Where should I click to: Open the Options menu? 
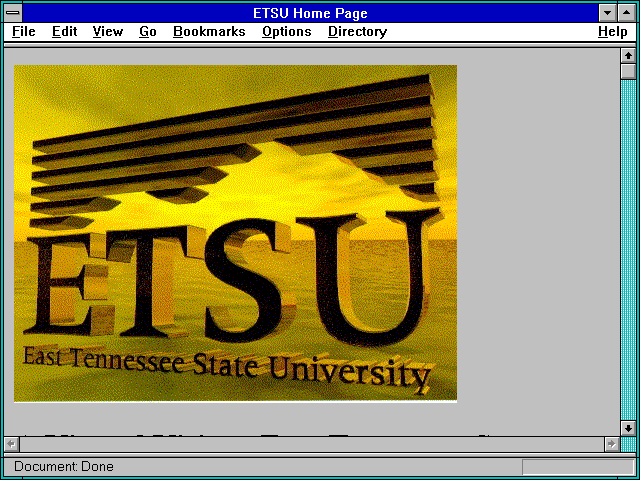pos(287,31)
